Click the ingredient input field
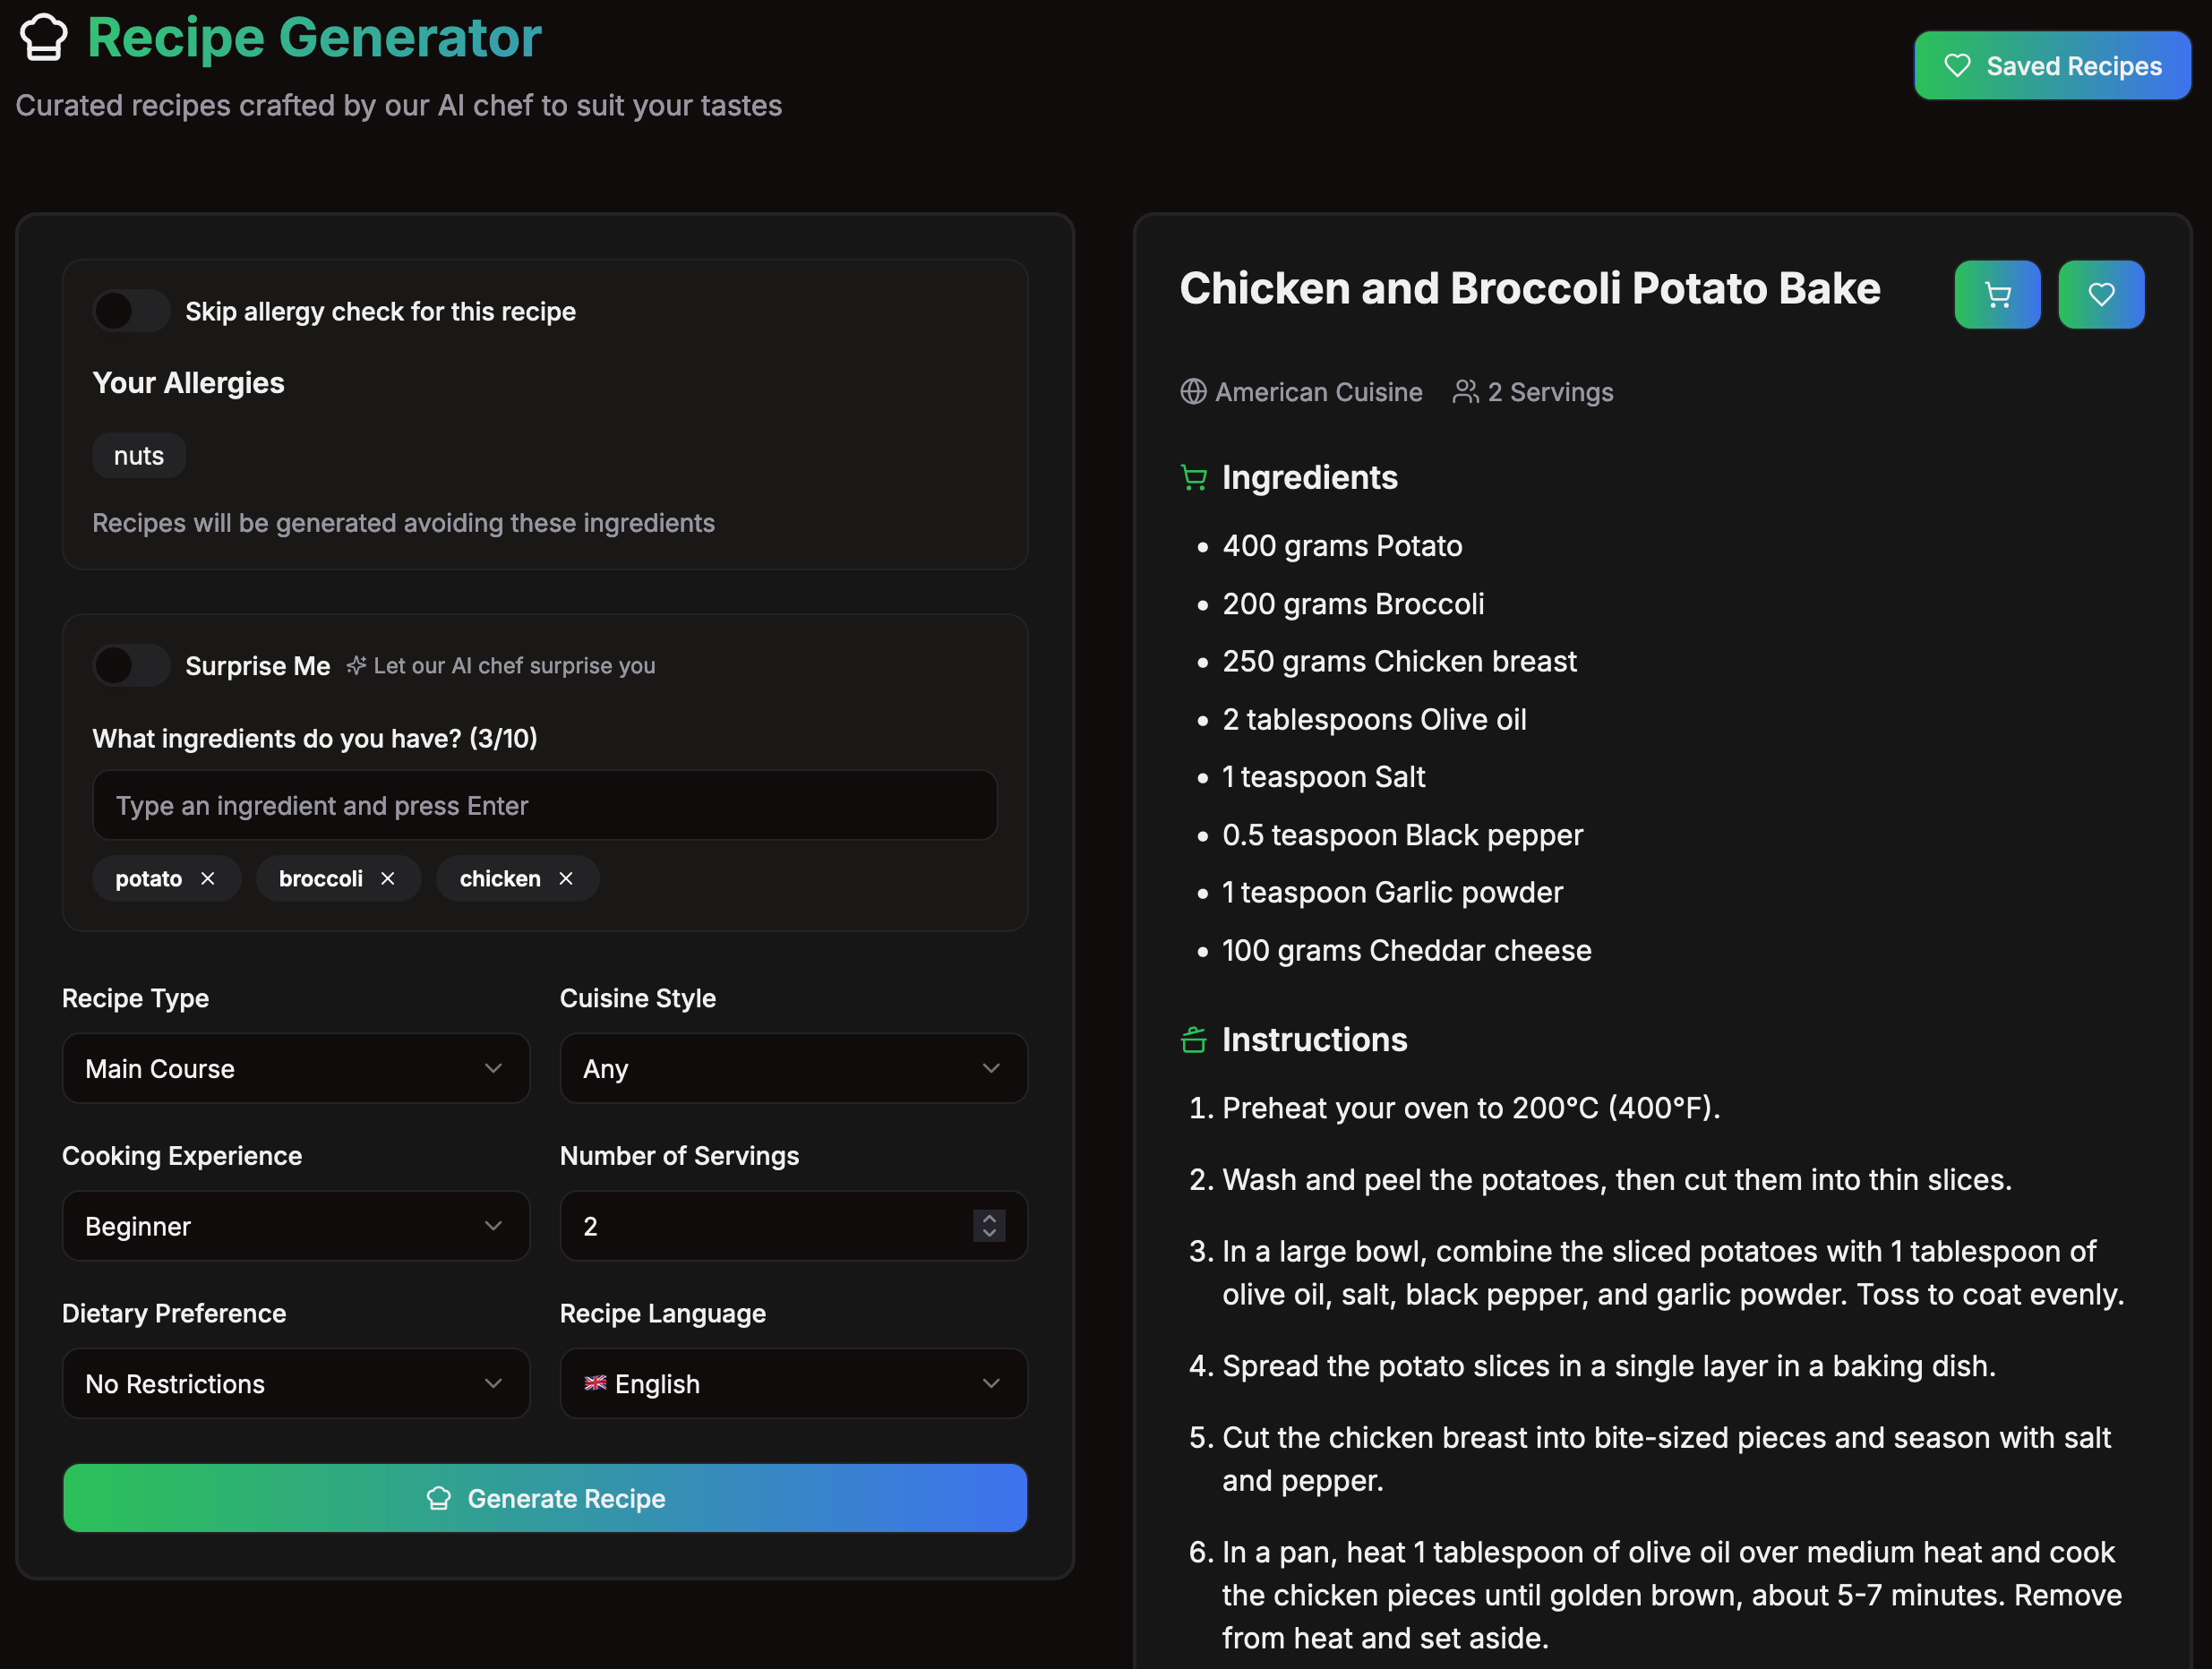The height and width of the screenshot is (1669, 2212). click(x=545, y=805)
